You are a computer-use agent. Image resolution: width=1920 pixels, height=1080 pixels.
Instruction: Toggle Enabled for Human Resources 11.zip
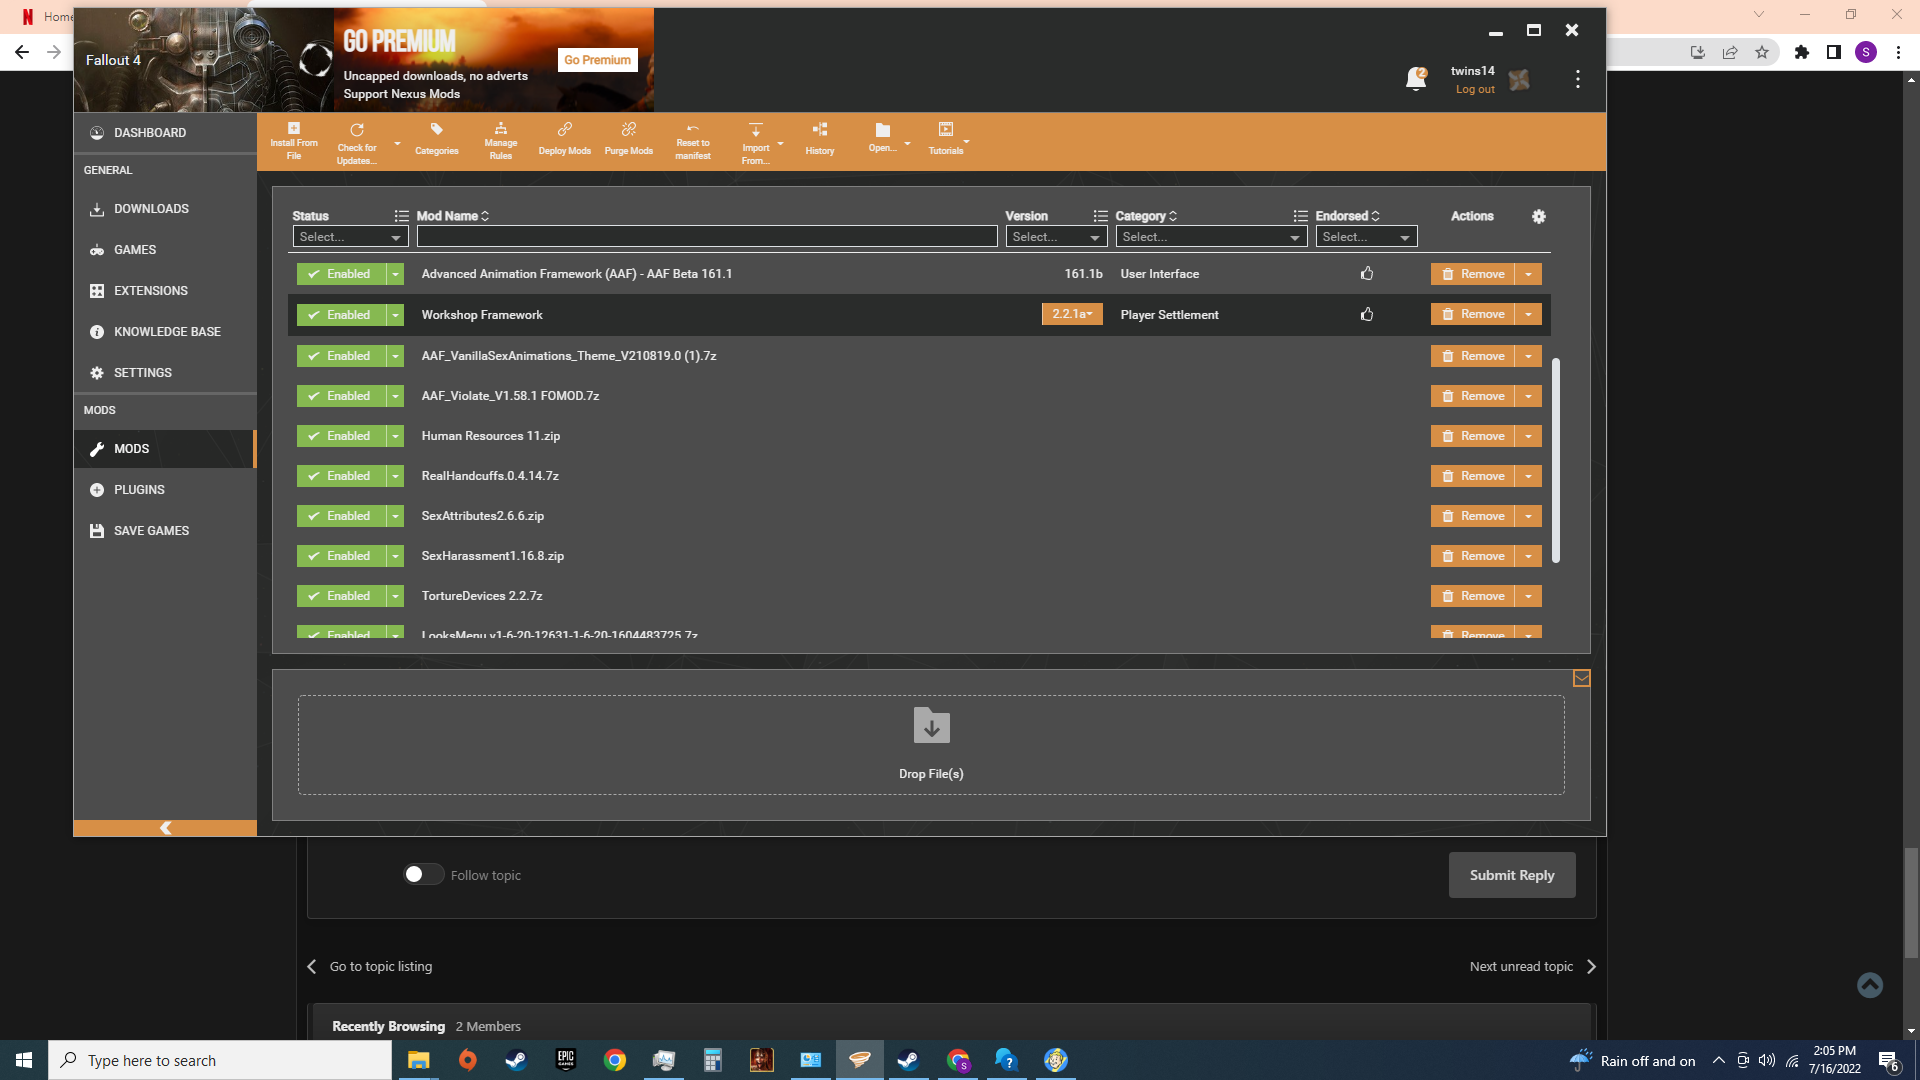[341, 436]
